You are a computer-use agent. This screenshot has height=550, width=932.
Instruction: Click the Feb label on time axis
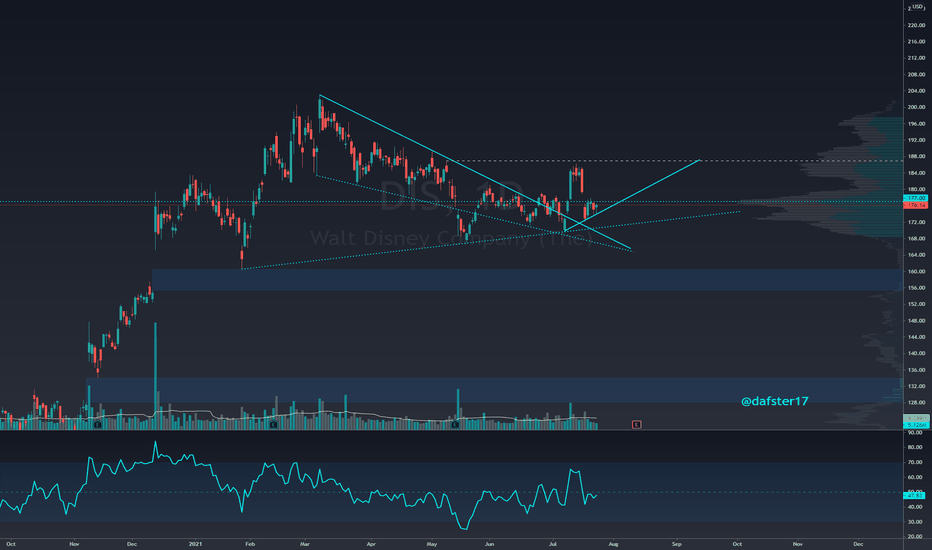click(x=250, y=544)
